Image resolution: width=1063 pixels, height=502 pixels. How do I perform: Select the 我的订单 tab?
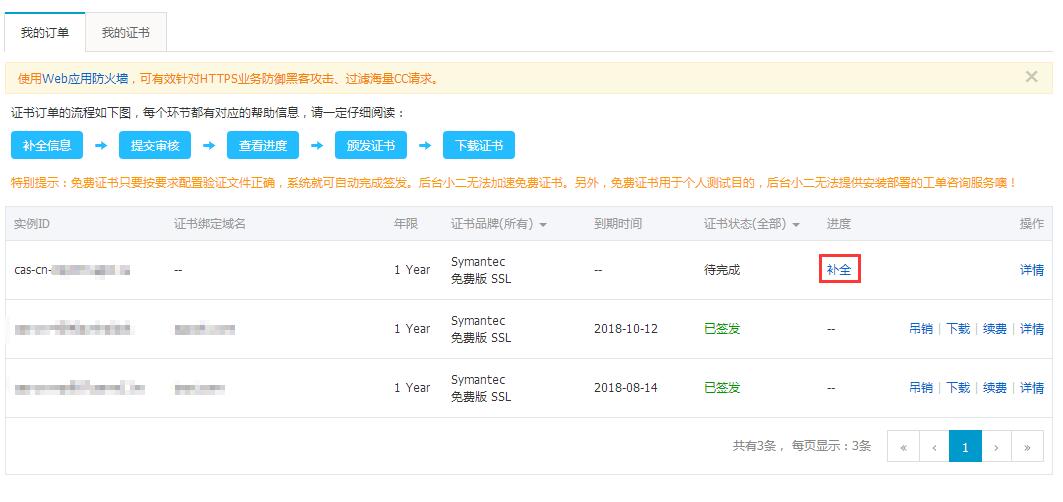point(45,33)
